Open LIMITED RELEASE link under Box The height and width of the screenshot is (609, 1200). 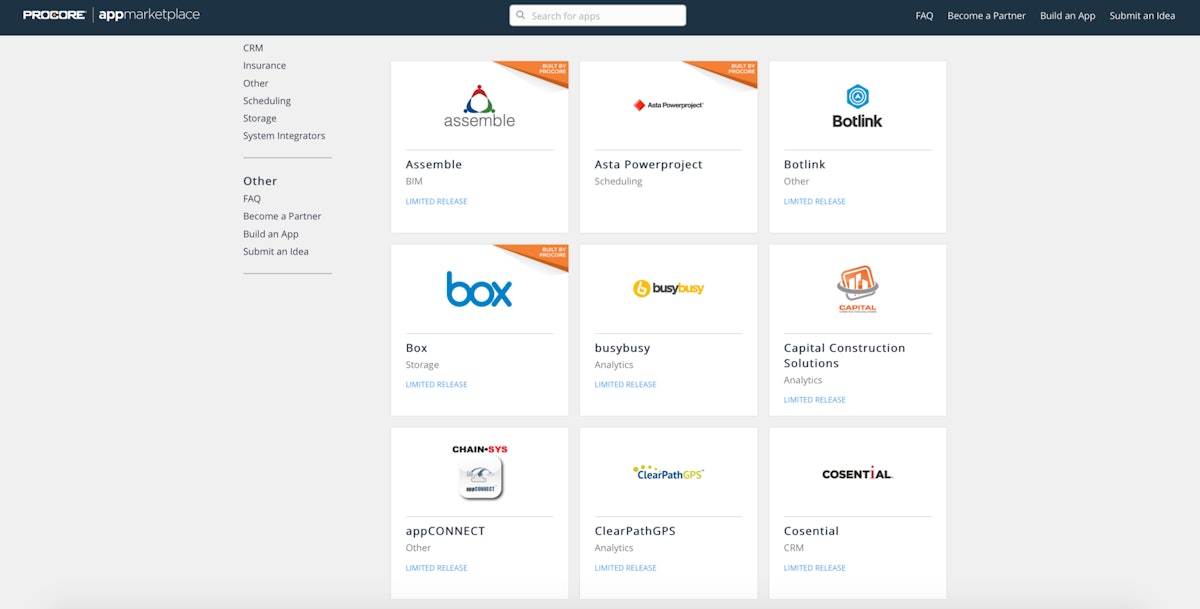click(436, 384)
